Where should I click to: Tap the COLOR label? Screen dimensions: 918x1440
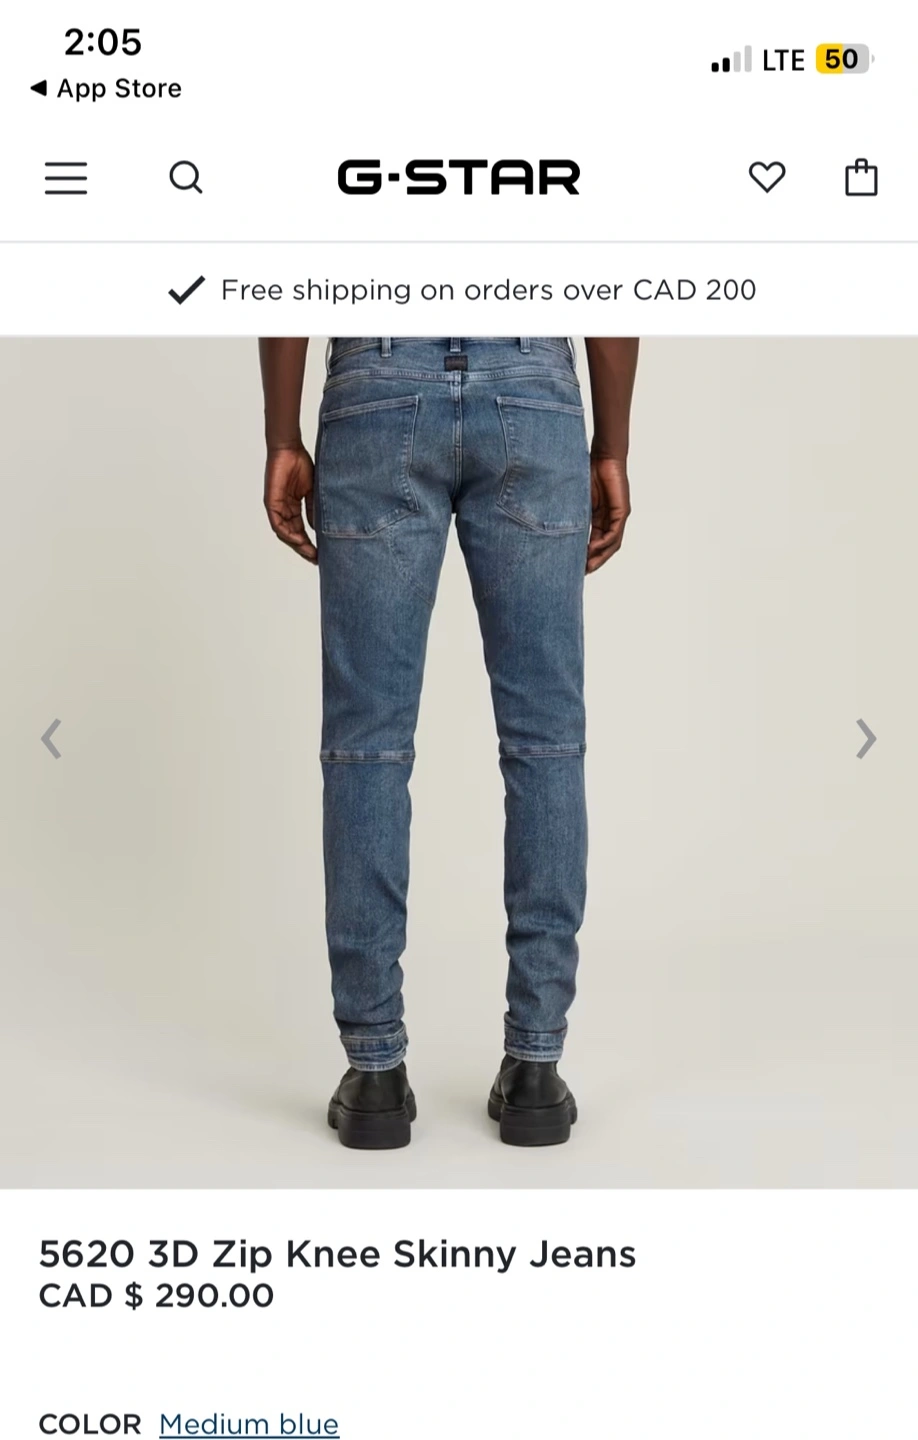[90, 1424]
